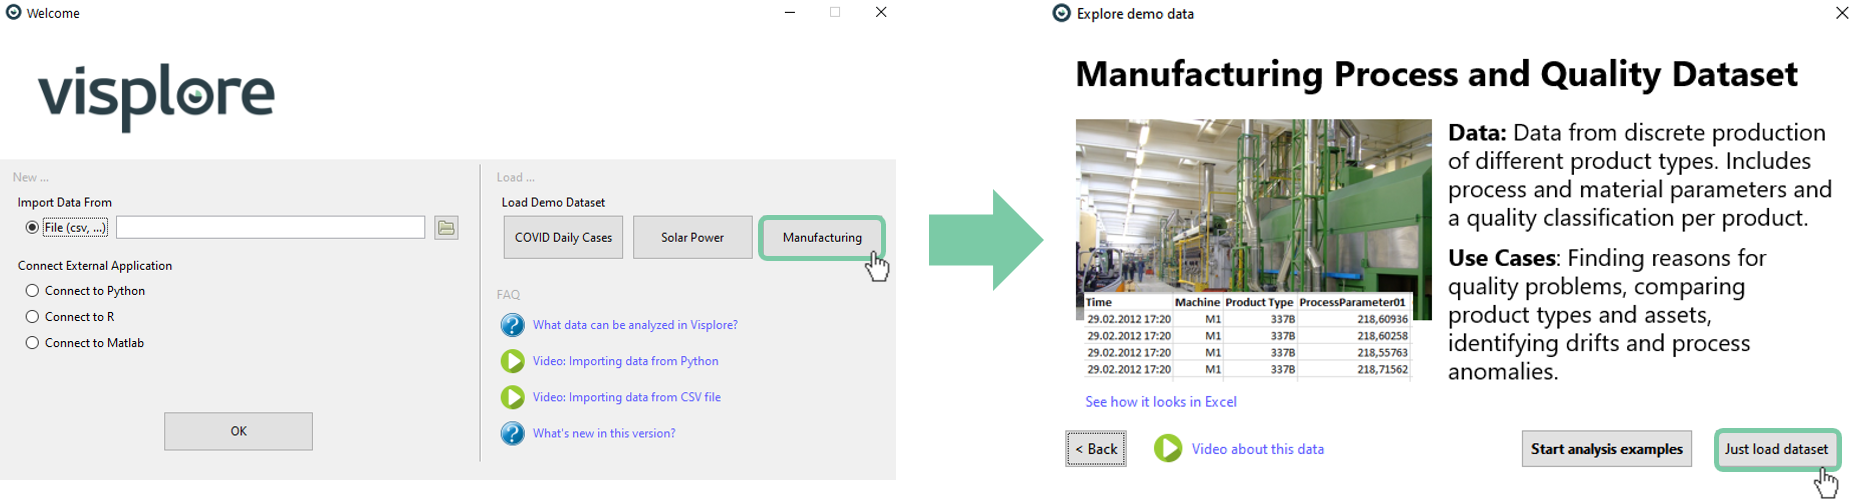Choose the Connect to R radio button
1859x499 pixels.
[32, 317]
